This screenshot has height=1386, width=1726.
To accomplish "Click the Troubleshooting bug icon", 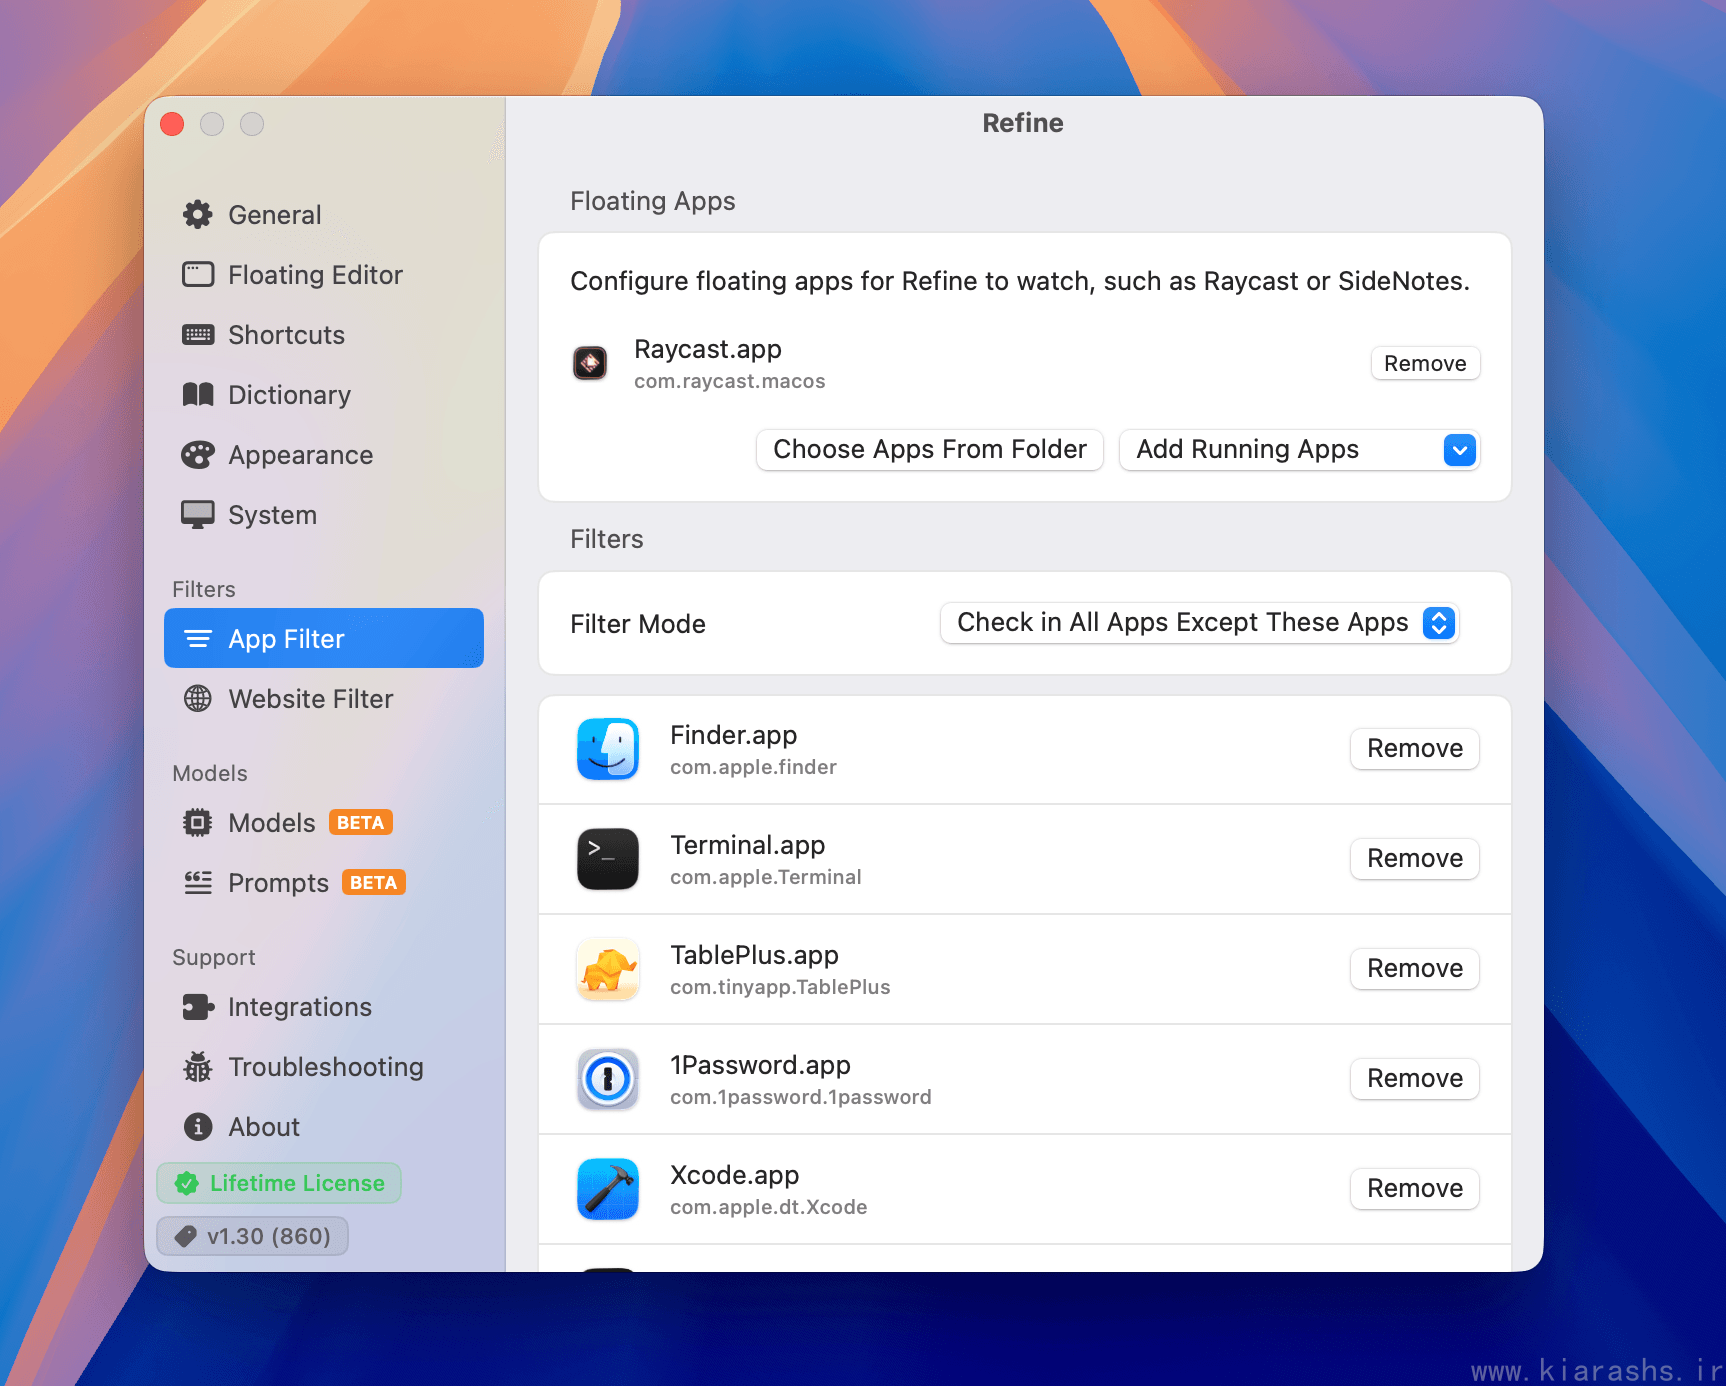I will coord(198,1066).
